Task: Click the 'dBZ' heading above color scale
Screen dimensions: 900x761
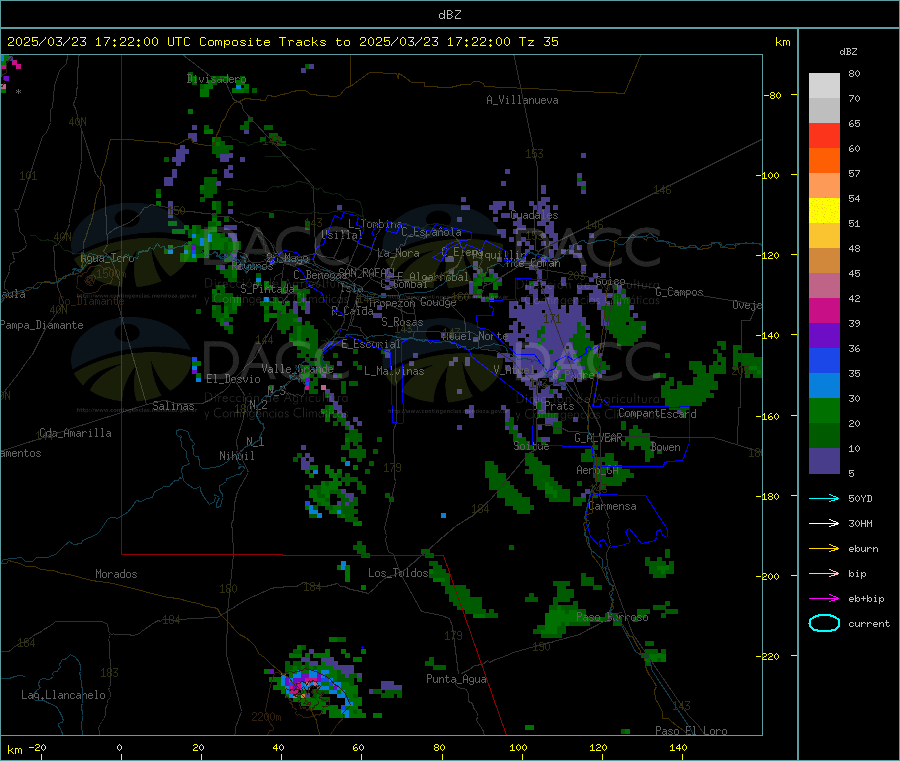Action: pyautogui.click(x=848, y=52)
